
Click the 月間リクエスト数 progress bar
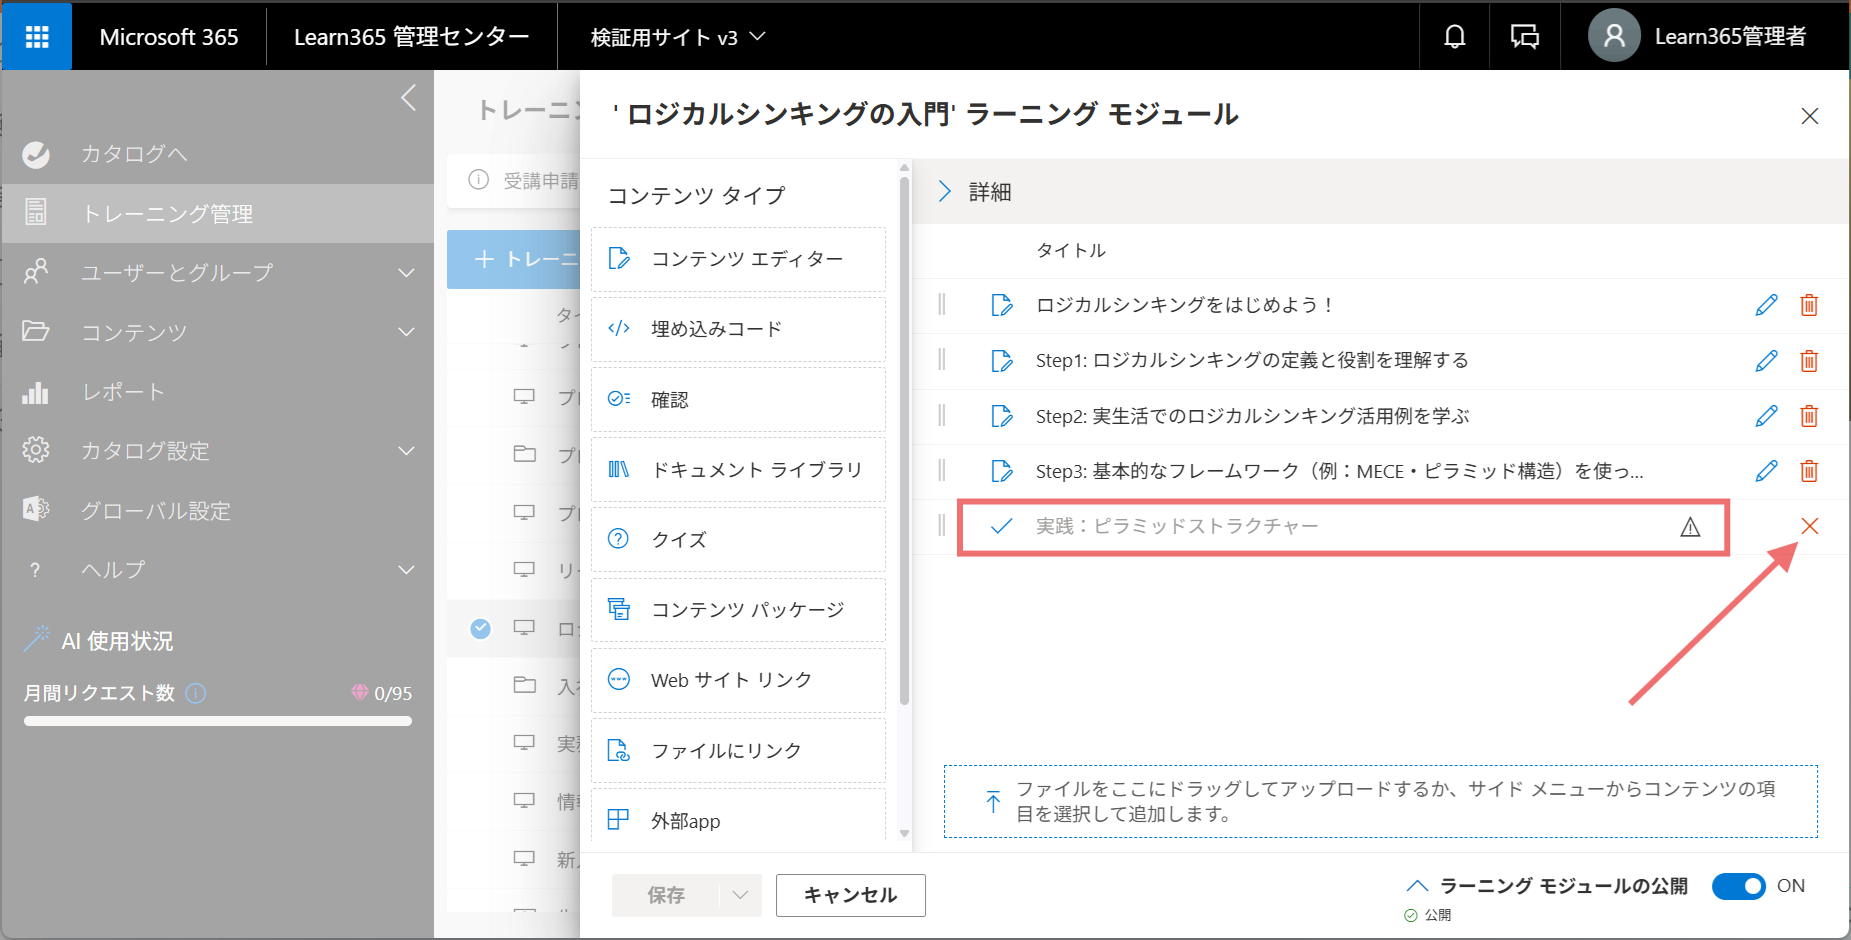[x=218, y=721]
